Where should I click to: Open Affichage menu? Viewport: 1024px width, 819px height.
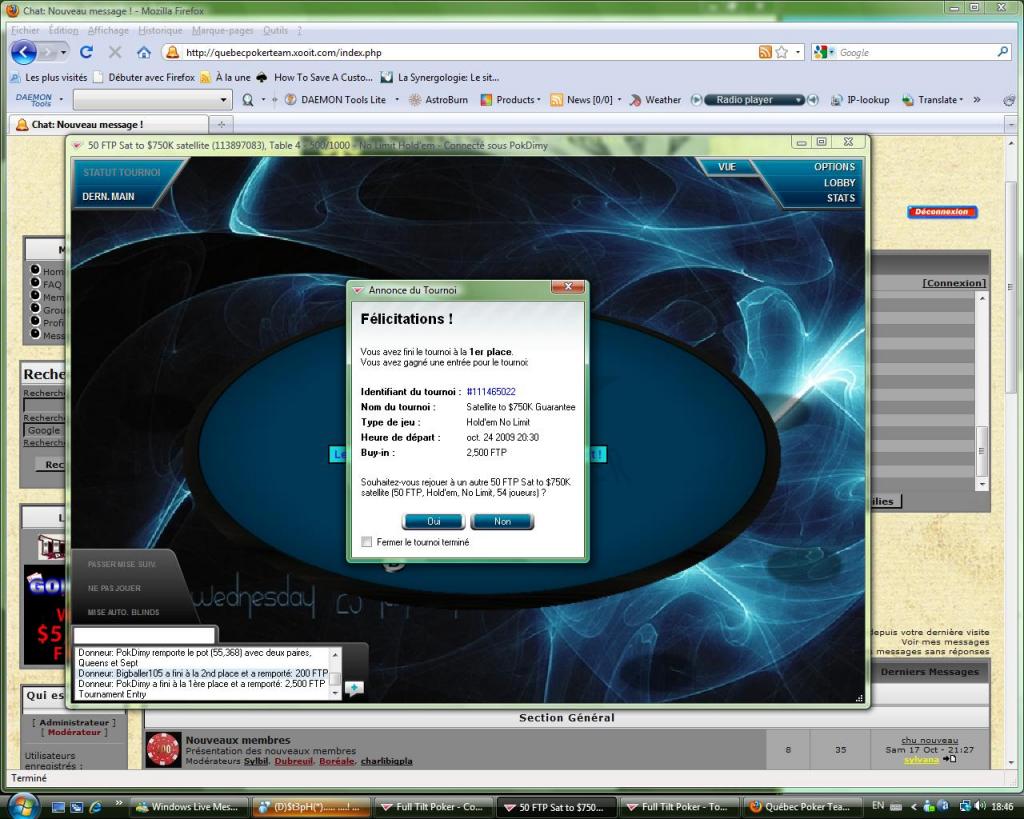point(108,31)
